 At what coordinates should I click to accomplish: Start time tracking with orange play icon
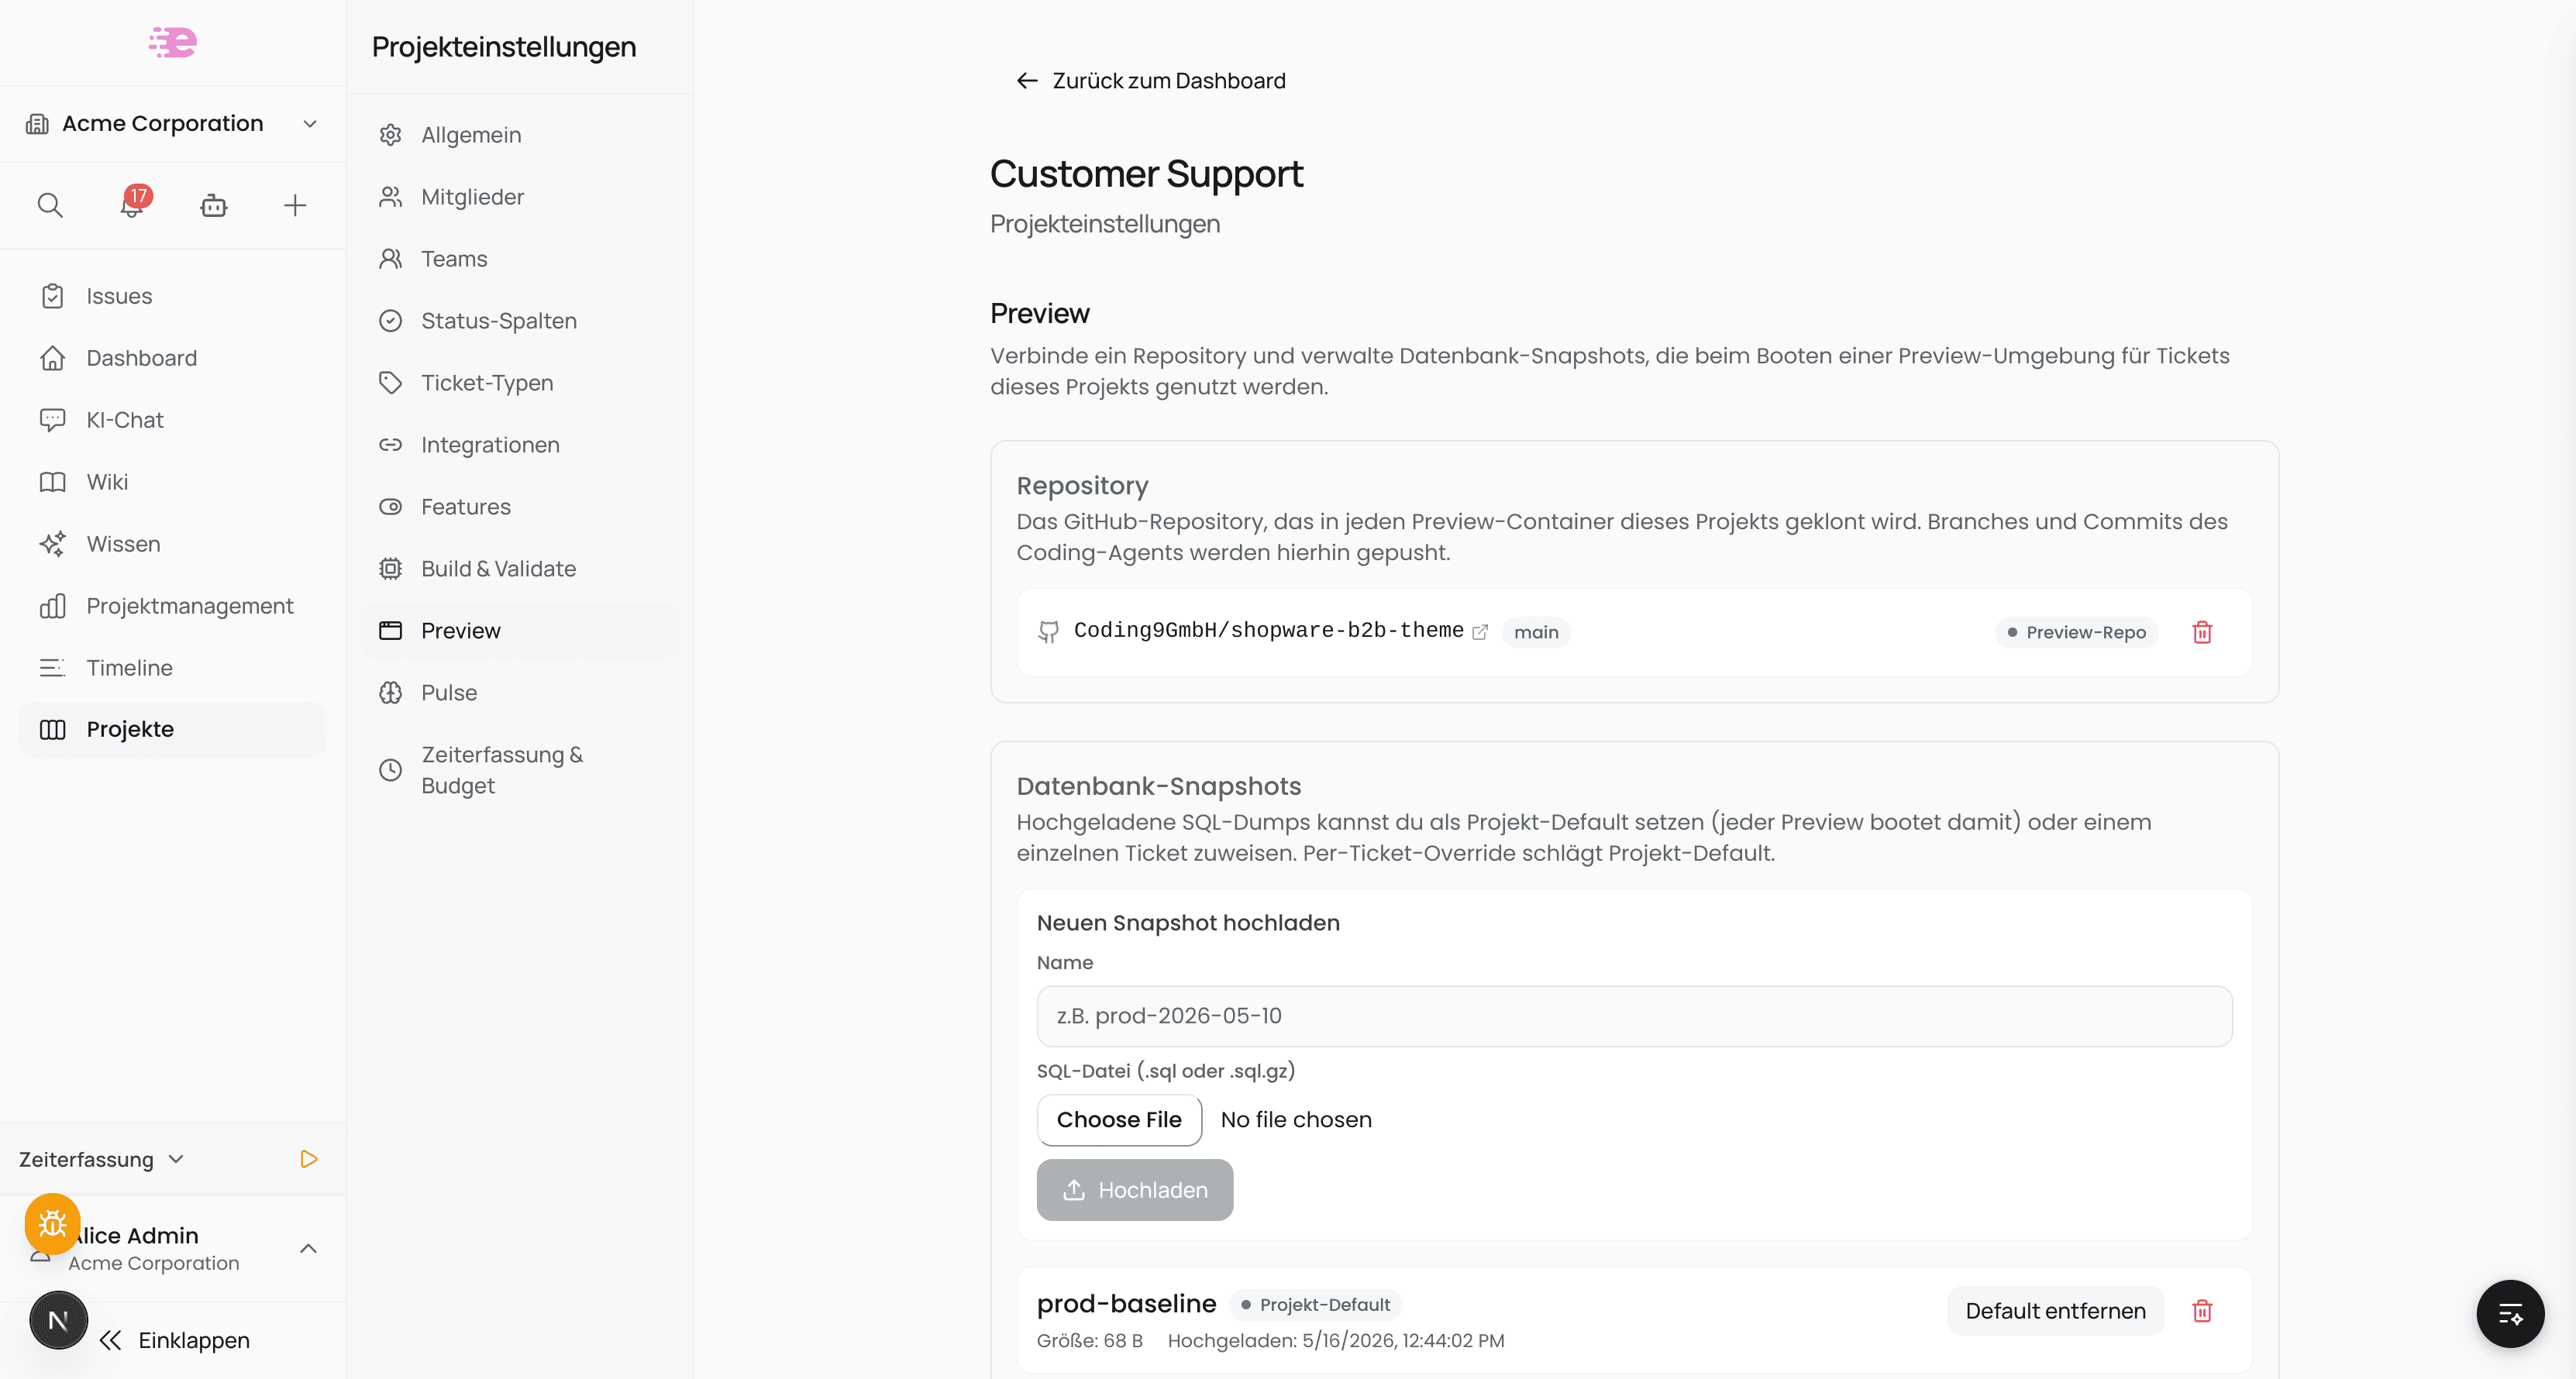[x=309, y=1159]
